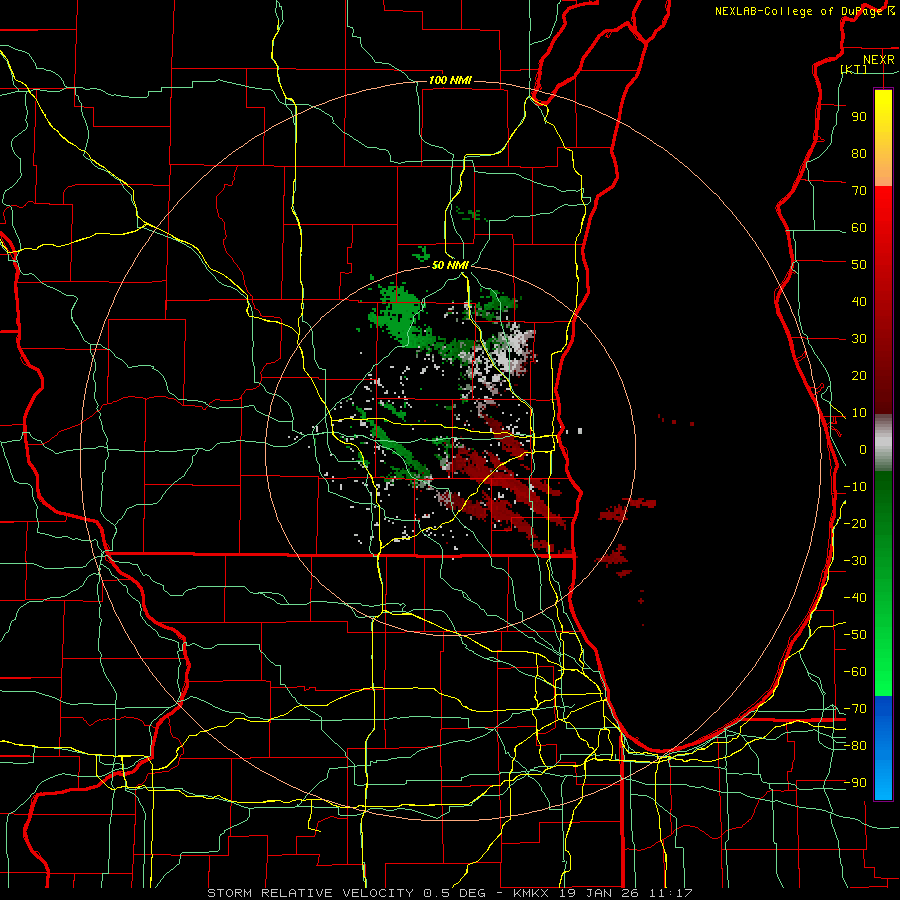
Task: Click the positive 10 scale label
Action: coord(859,413)
